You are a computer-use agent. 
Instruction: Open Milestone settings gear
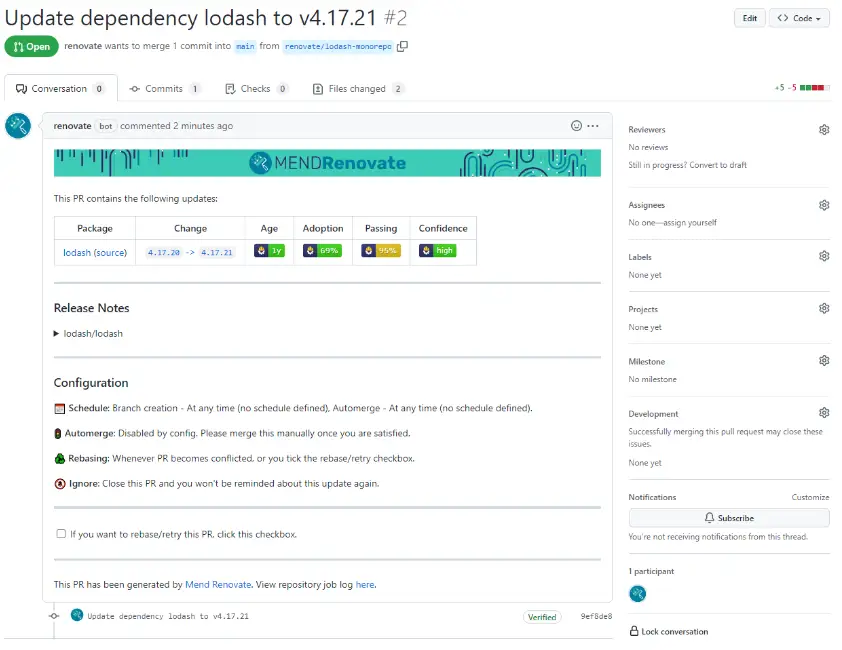point(824,360)
